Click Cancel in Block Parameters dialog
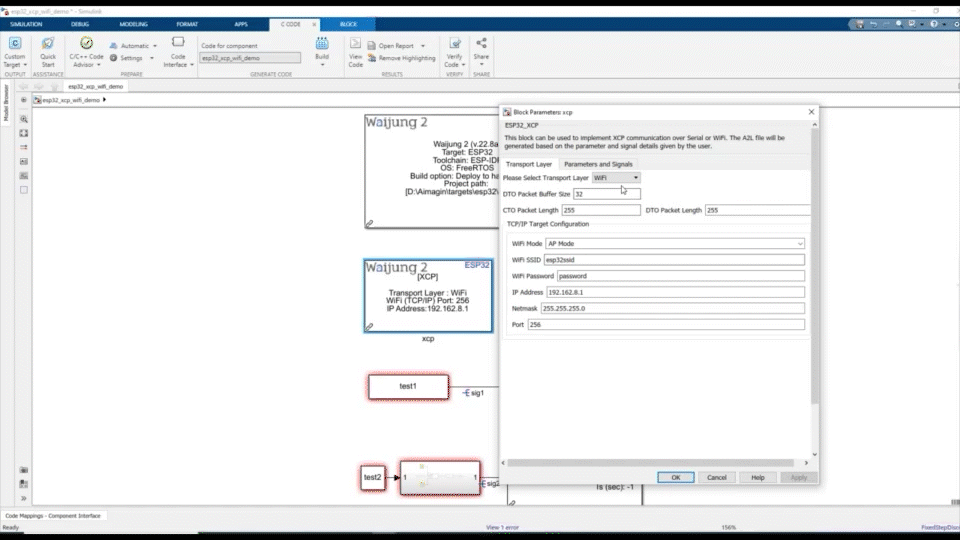 point(716,478)
